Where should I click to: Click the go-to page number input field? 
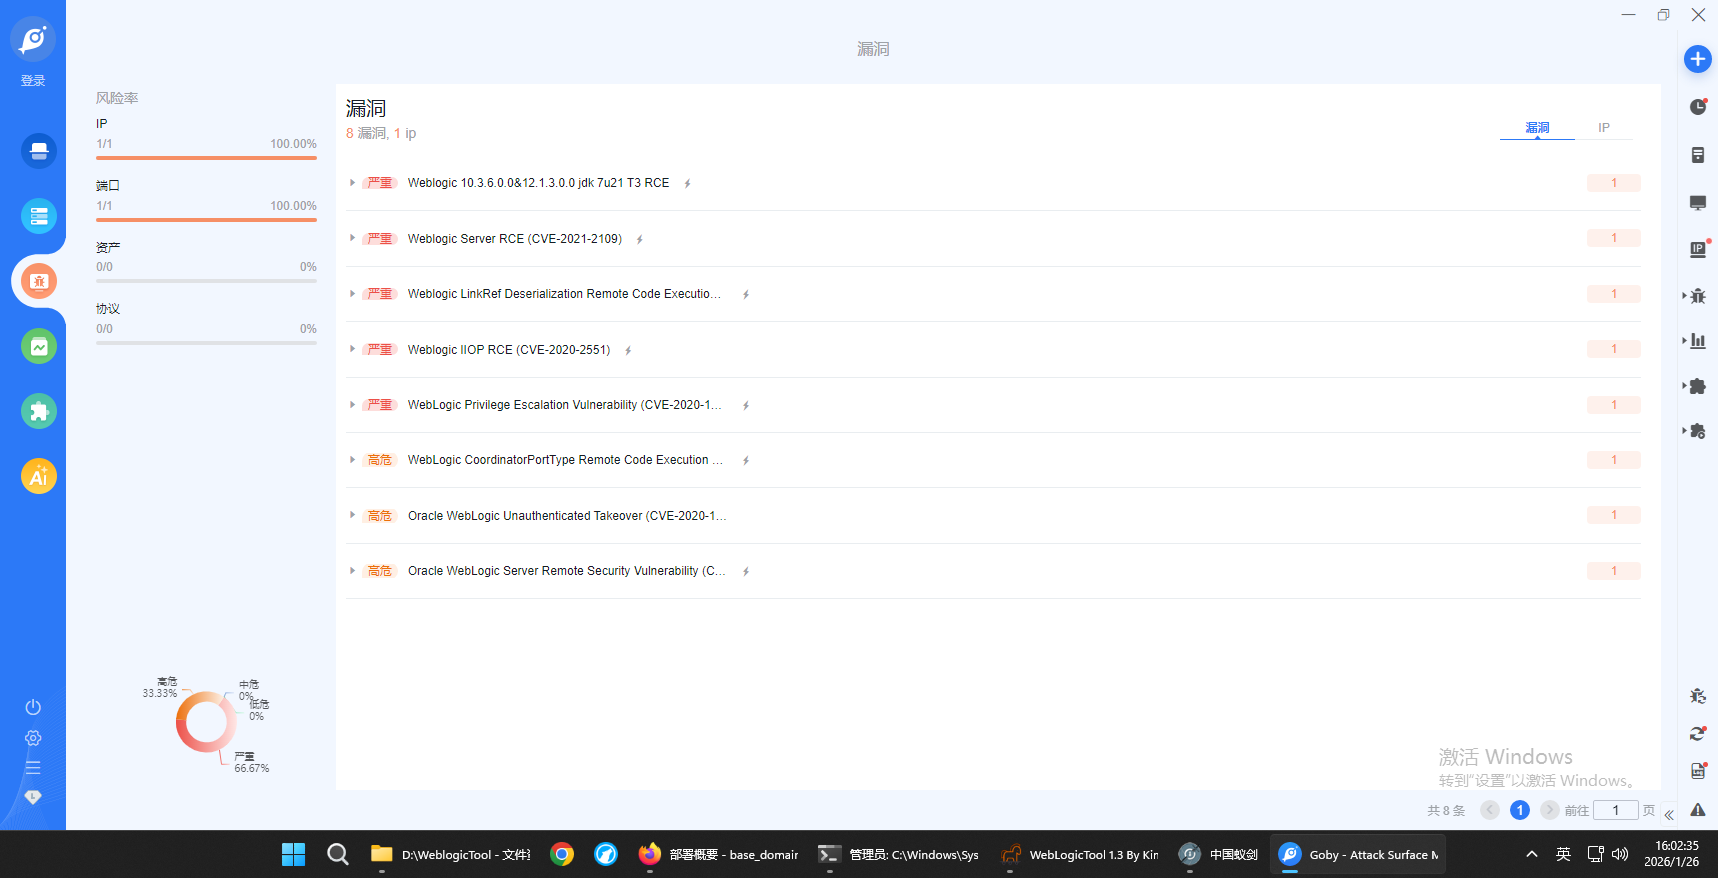1615,810
